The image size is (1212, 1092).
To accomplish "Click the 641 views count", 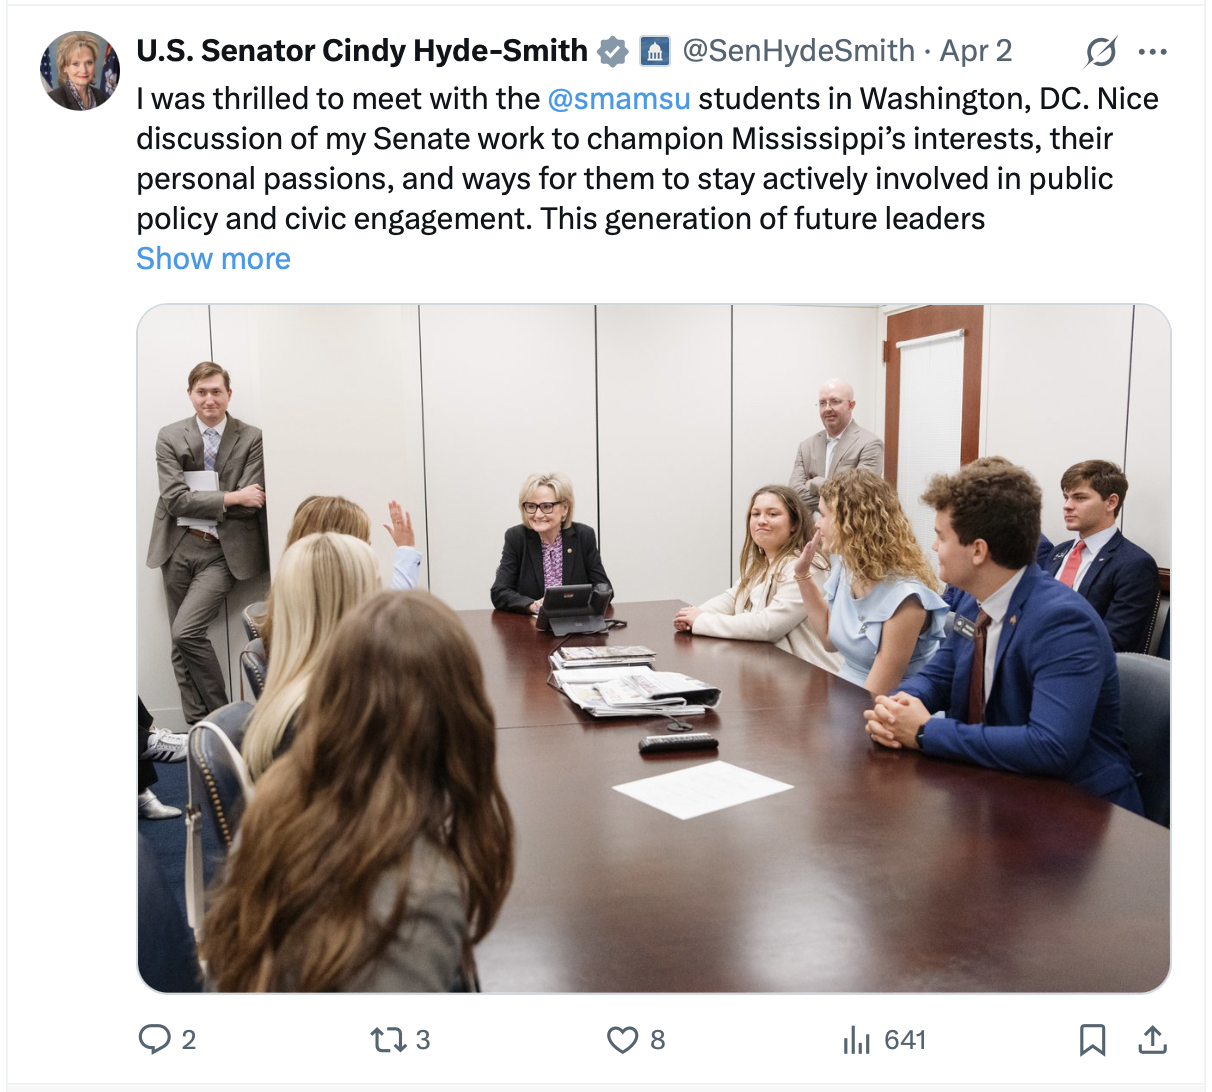I will [905, 1040].
